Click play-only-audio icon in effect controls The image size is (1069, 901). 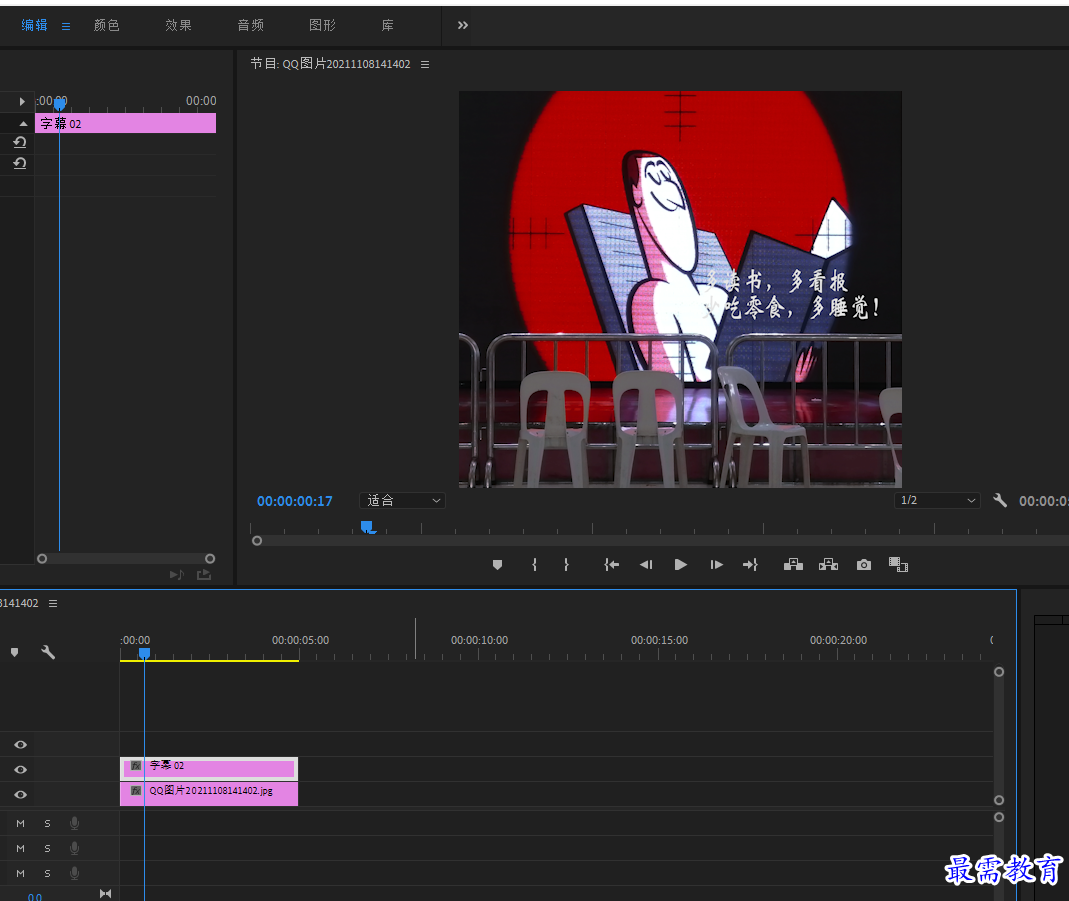[177, 575]
